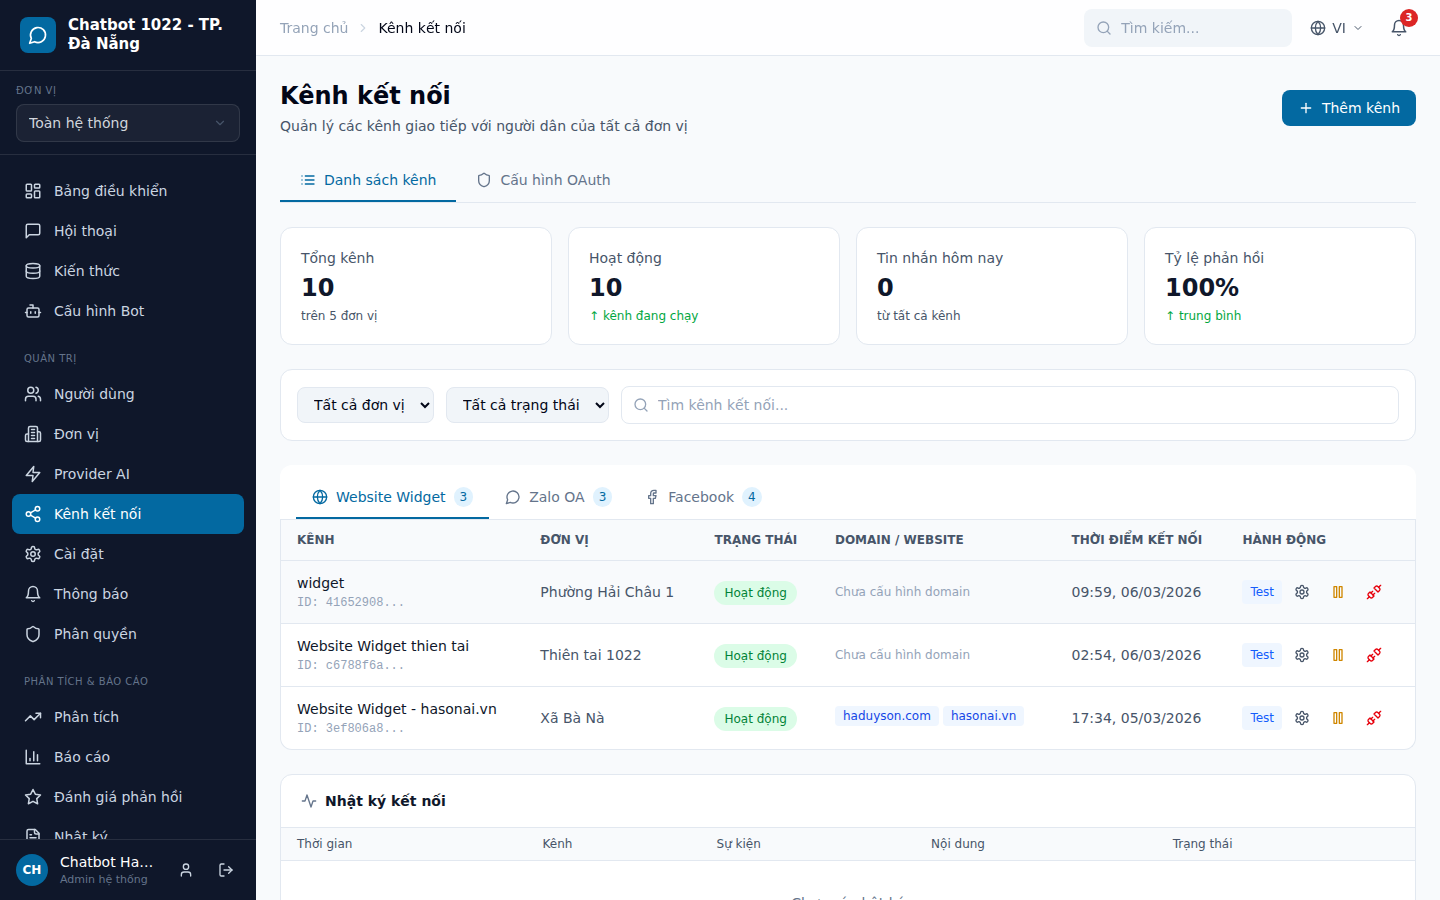Open the haduyson.com domain link
This screenshot has height=900, width=1440.
886,715
